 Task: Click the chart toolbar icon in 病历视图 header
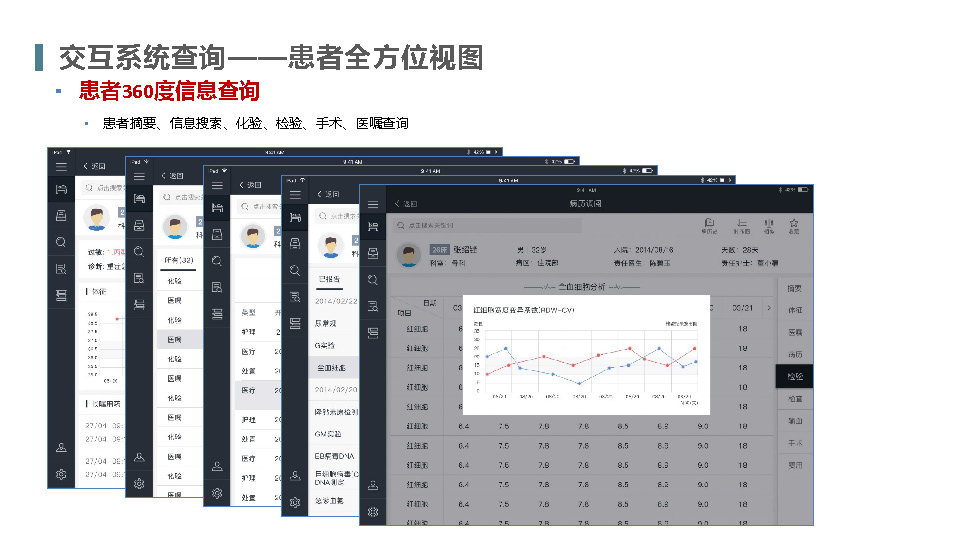click(x=769, y=226)
